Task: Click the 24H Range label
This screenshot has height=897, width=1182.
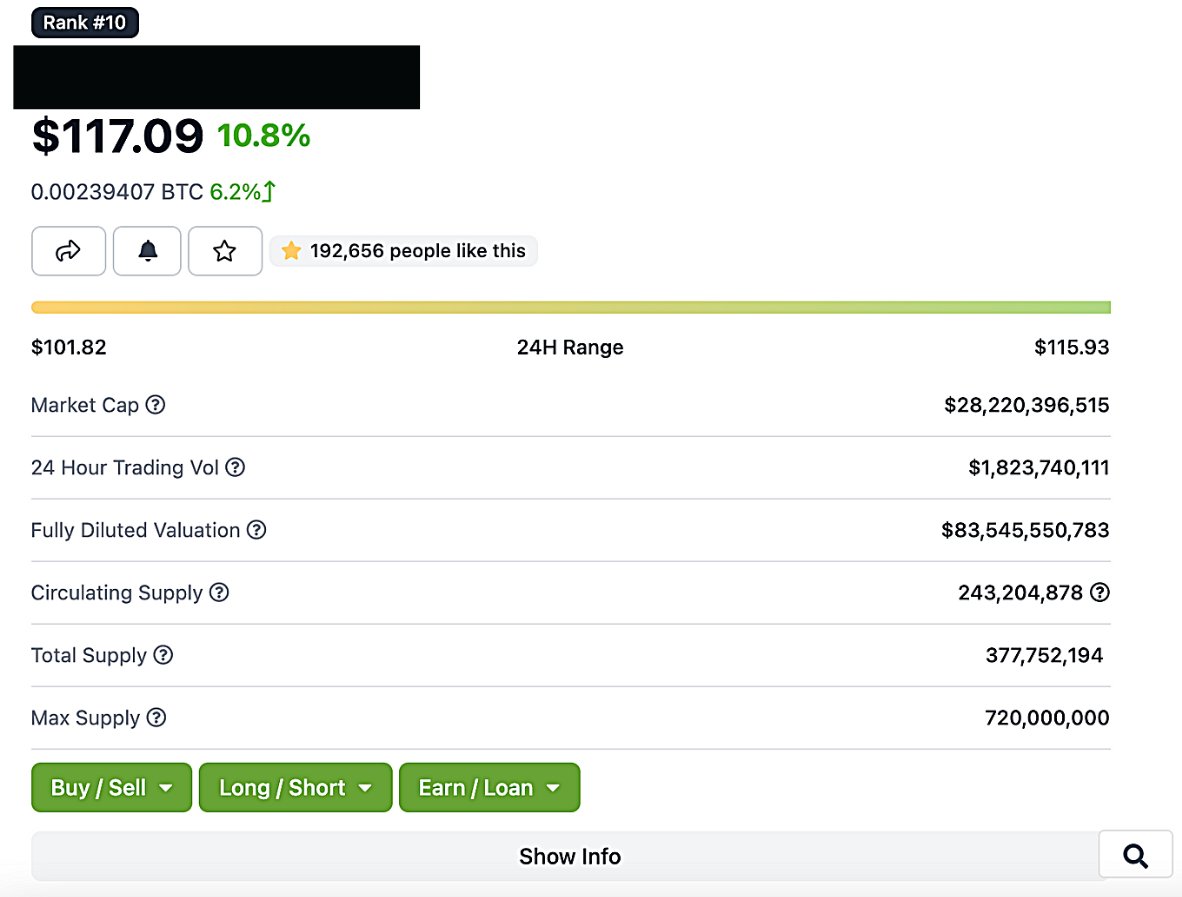Action: click(x=569, y=347)
